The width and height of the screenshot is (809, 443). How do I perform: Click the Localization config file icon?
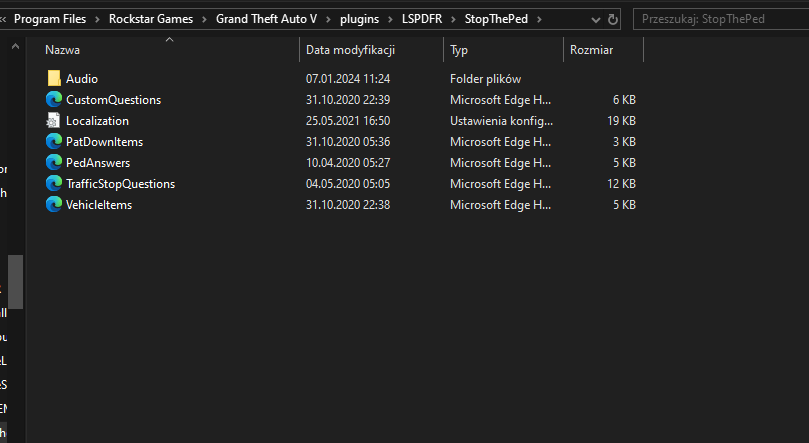click(54, 120)
